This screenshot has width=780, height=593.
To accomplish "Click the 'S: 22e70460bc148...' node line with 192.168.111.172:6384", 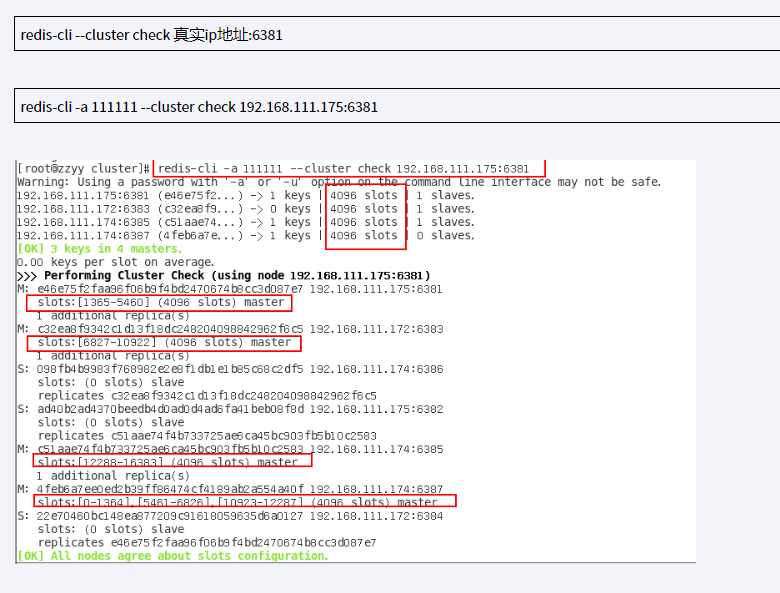I will click(230, 516).
